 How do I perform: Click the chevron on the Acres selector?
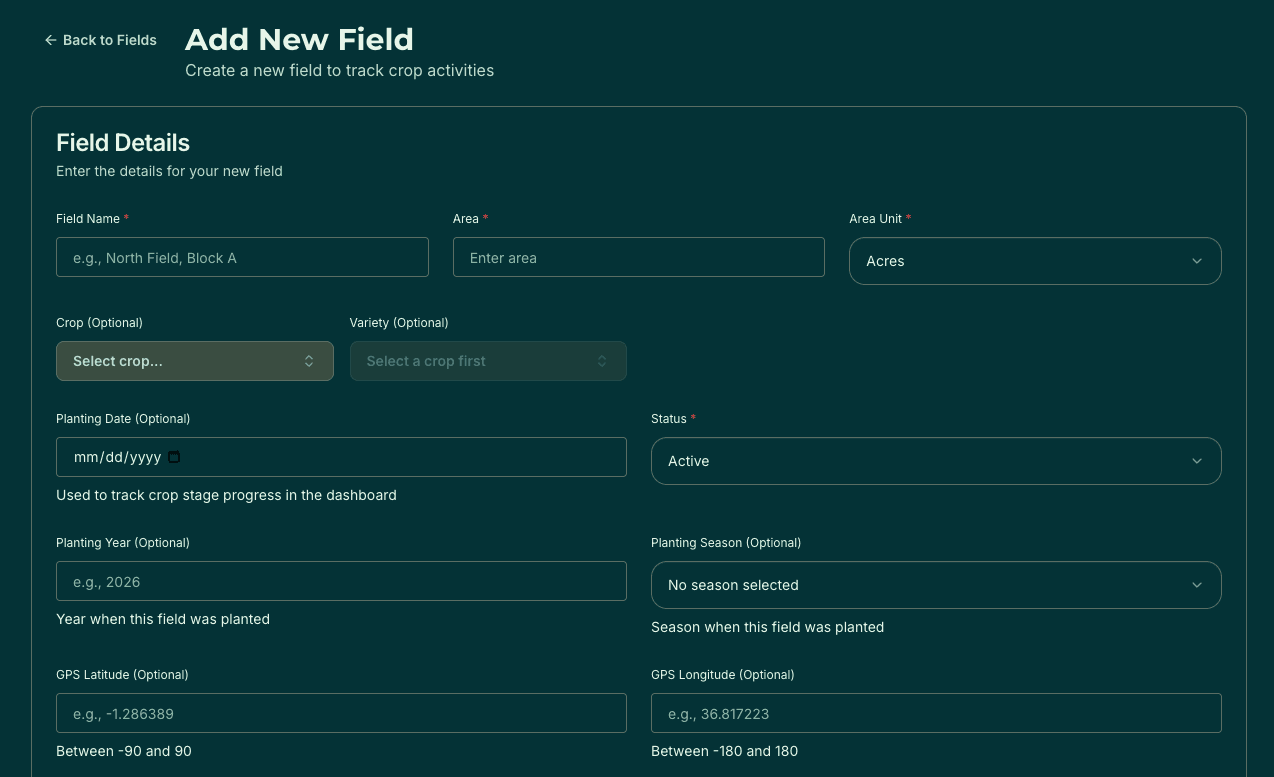coord(1197,261)
